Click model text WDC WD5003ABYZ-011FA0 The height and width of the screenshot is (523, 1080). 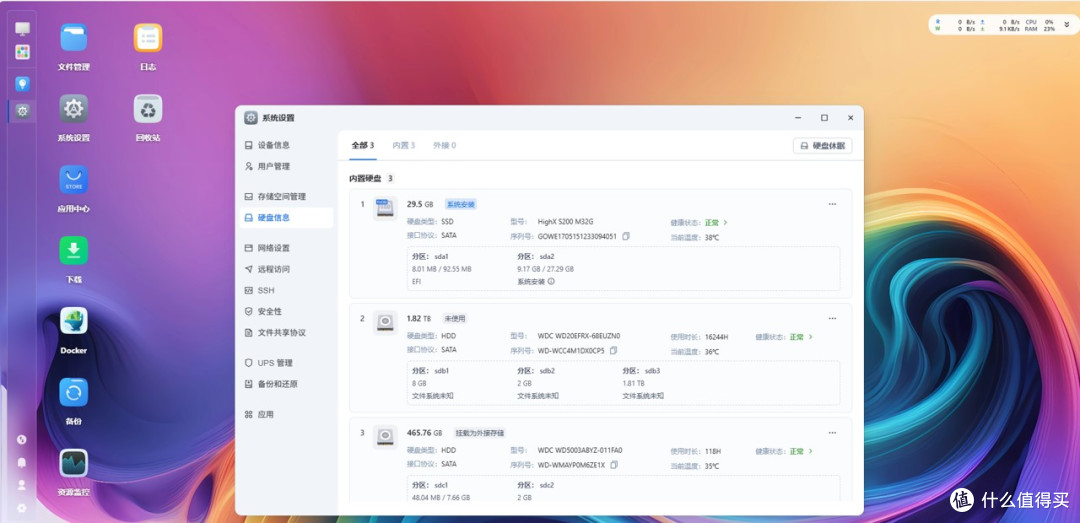click(x=580, y=451)
